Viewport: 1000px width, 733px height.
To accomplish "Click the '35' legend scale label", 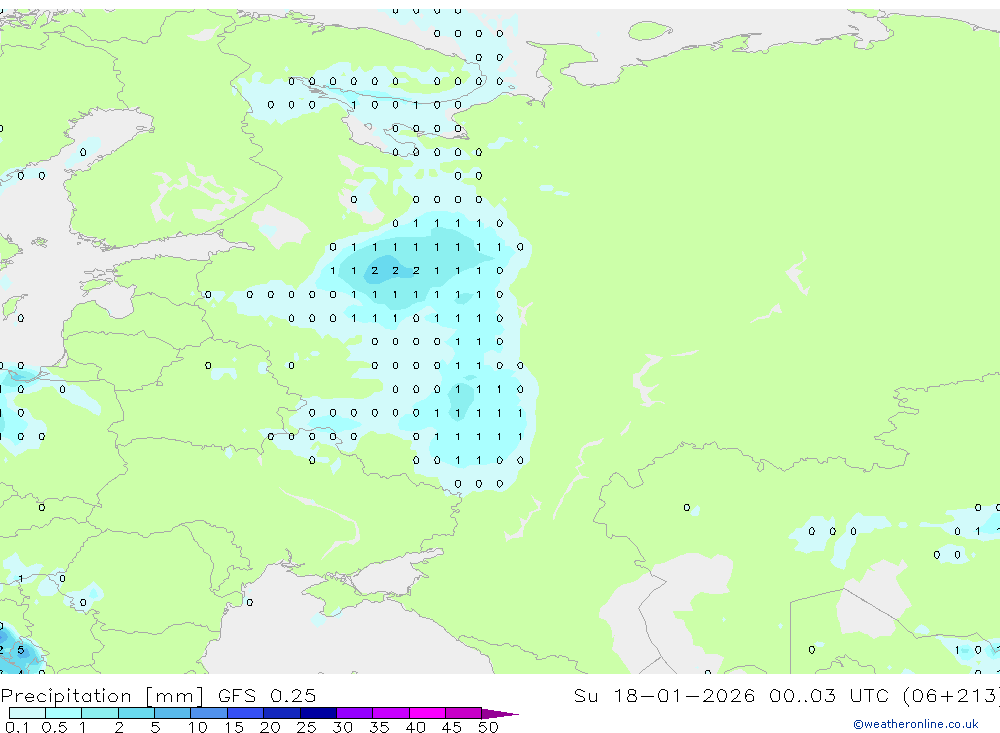I will click(379, 727).
